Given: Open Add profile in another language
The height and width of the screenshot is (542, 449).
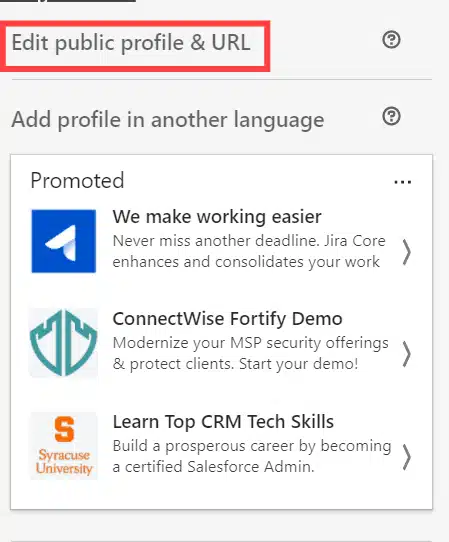Looking at the screenshot, I should (168, 120).
